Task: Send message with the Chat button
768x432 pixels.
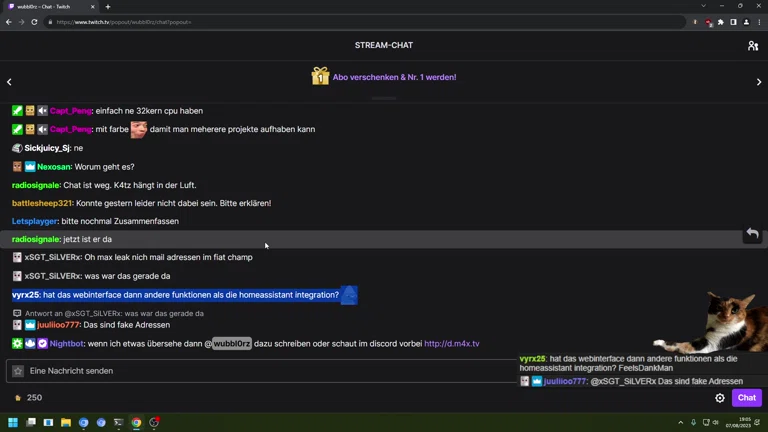Action: (x=746, y=398)
